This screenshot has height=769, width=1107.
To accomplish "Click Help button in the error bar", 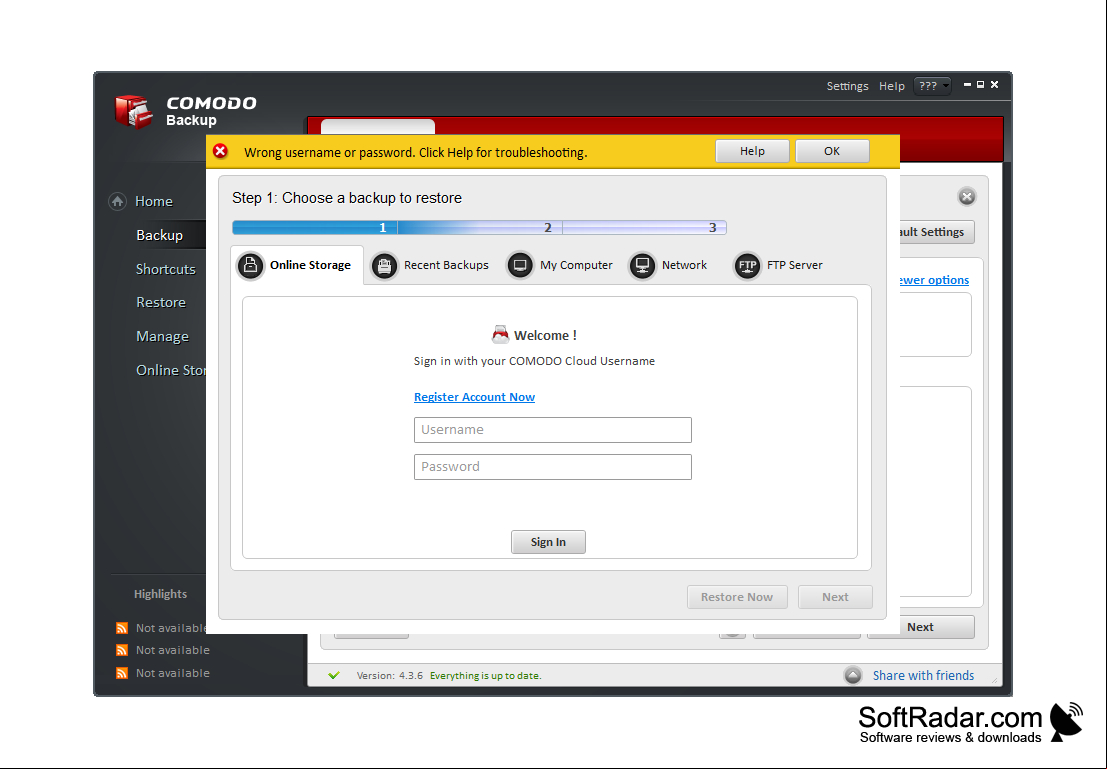I will click(x=753, y=151).
